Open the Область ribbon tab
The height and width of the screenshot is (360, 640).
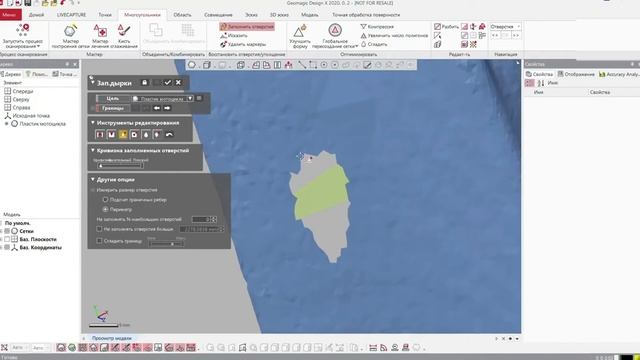coord(182,15)
